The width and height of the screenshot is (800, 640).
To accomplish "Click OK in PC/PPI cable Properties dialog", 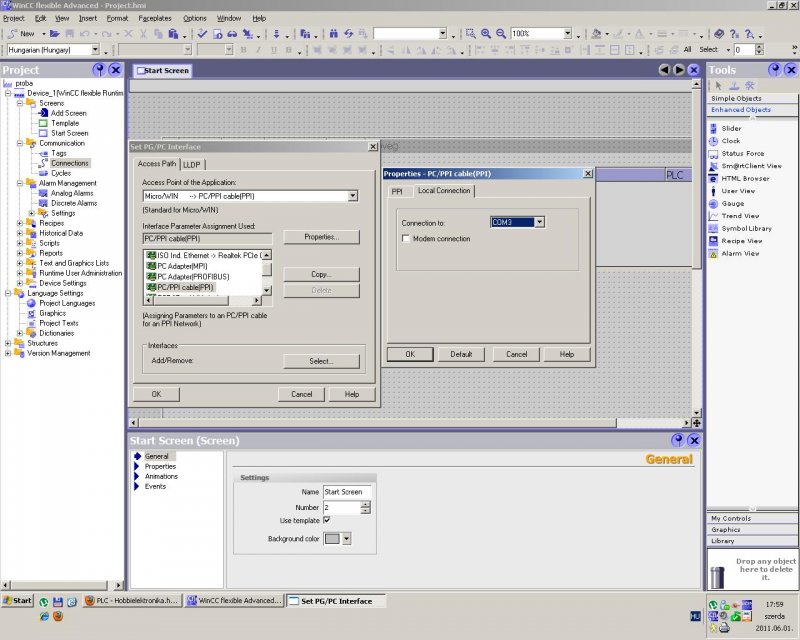I will click(x=410, y=354).
